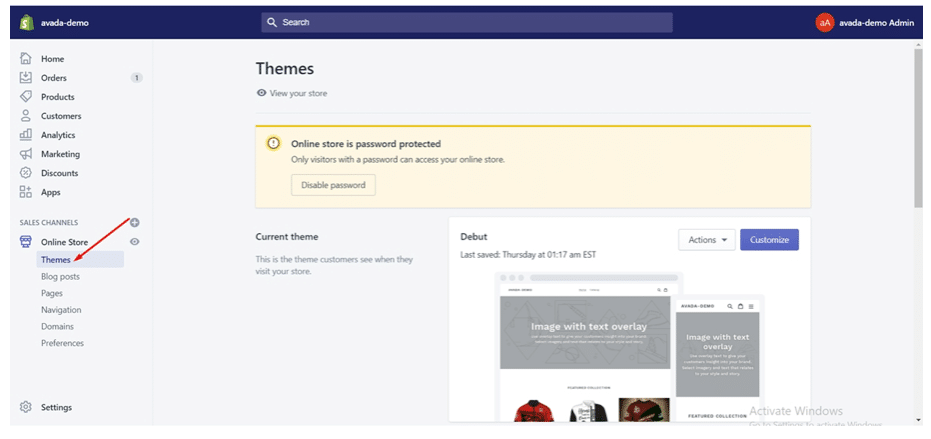
Task: Click 'Online store is password protected' heading
Action: (366, 144)
